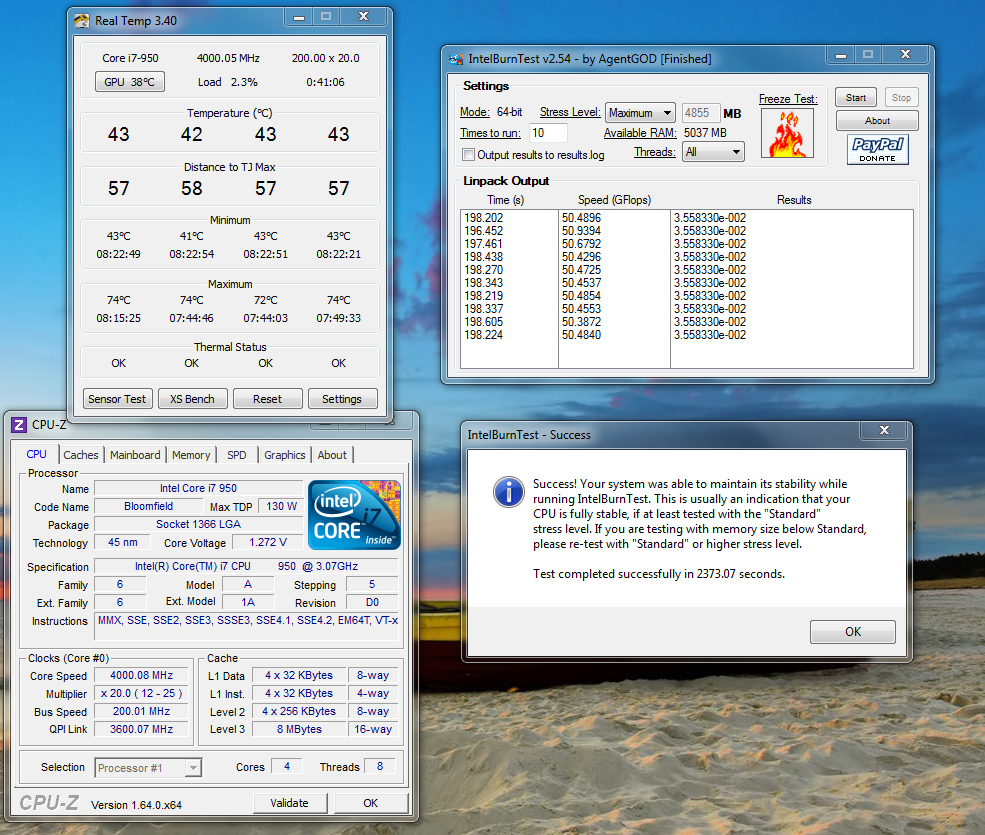Switch to the Caches tab
The image size is (985, 835).
pyautogui.click(x=81, y=455)
